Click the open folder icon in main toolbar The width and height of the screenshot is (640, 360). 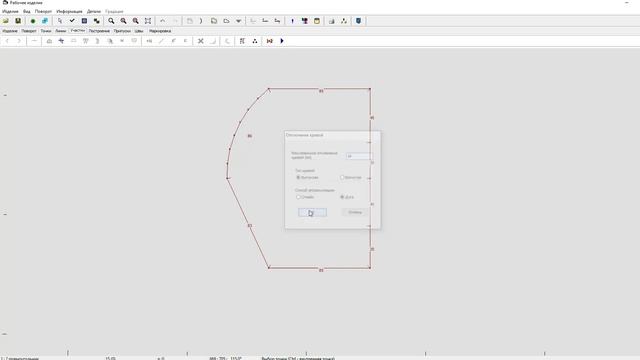6,21
